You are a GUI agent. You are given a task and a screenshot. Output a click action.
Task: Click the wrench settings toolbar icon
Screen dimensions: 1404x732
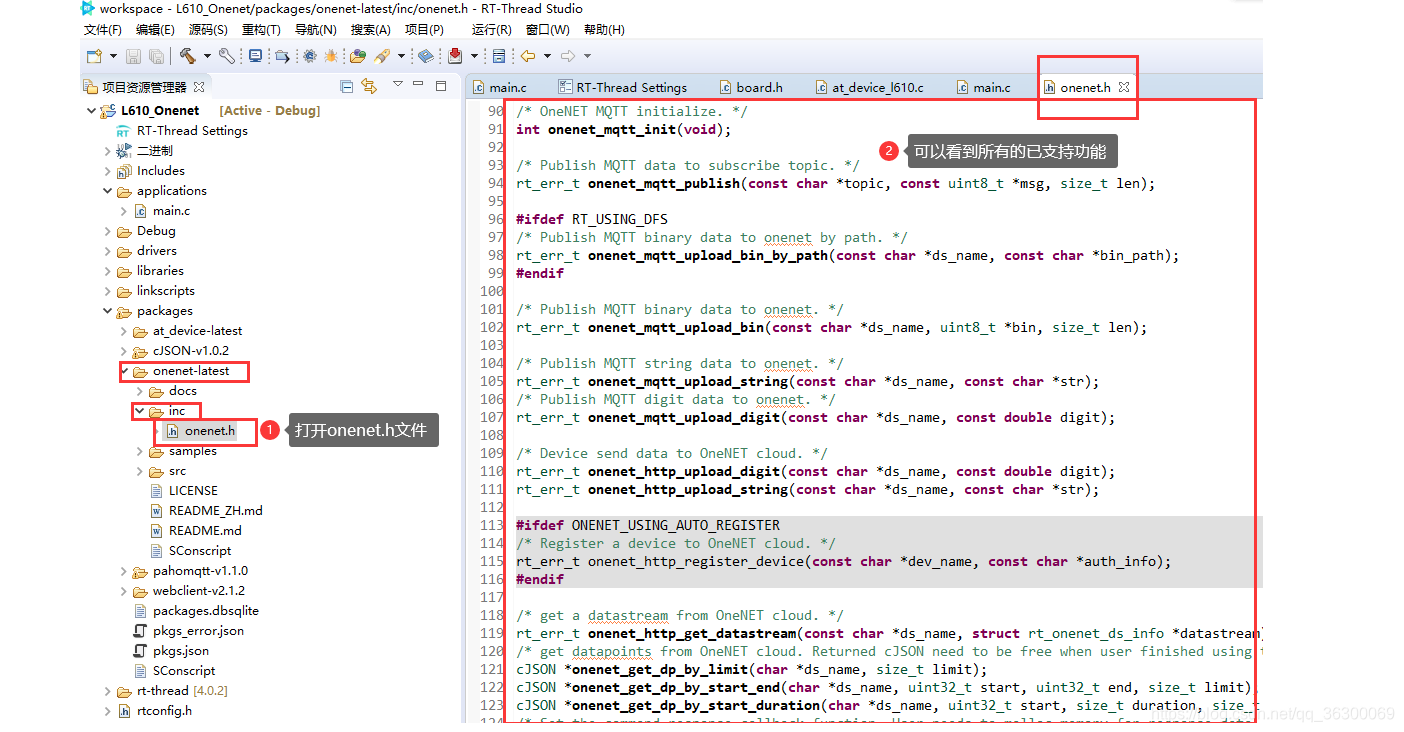coord(227,56)
